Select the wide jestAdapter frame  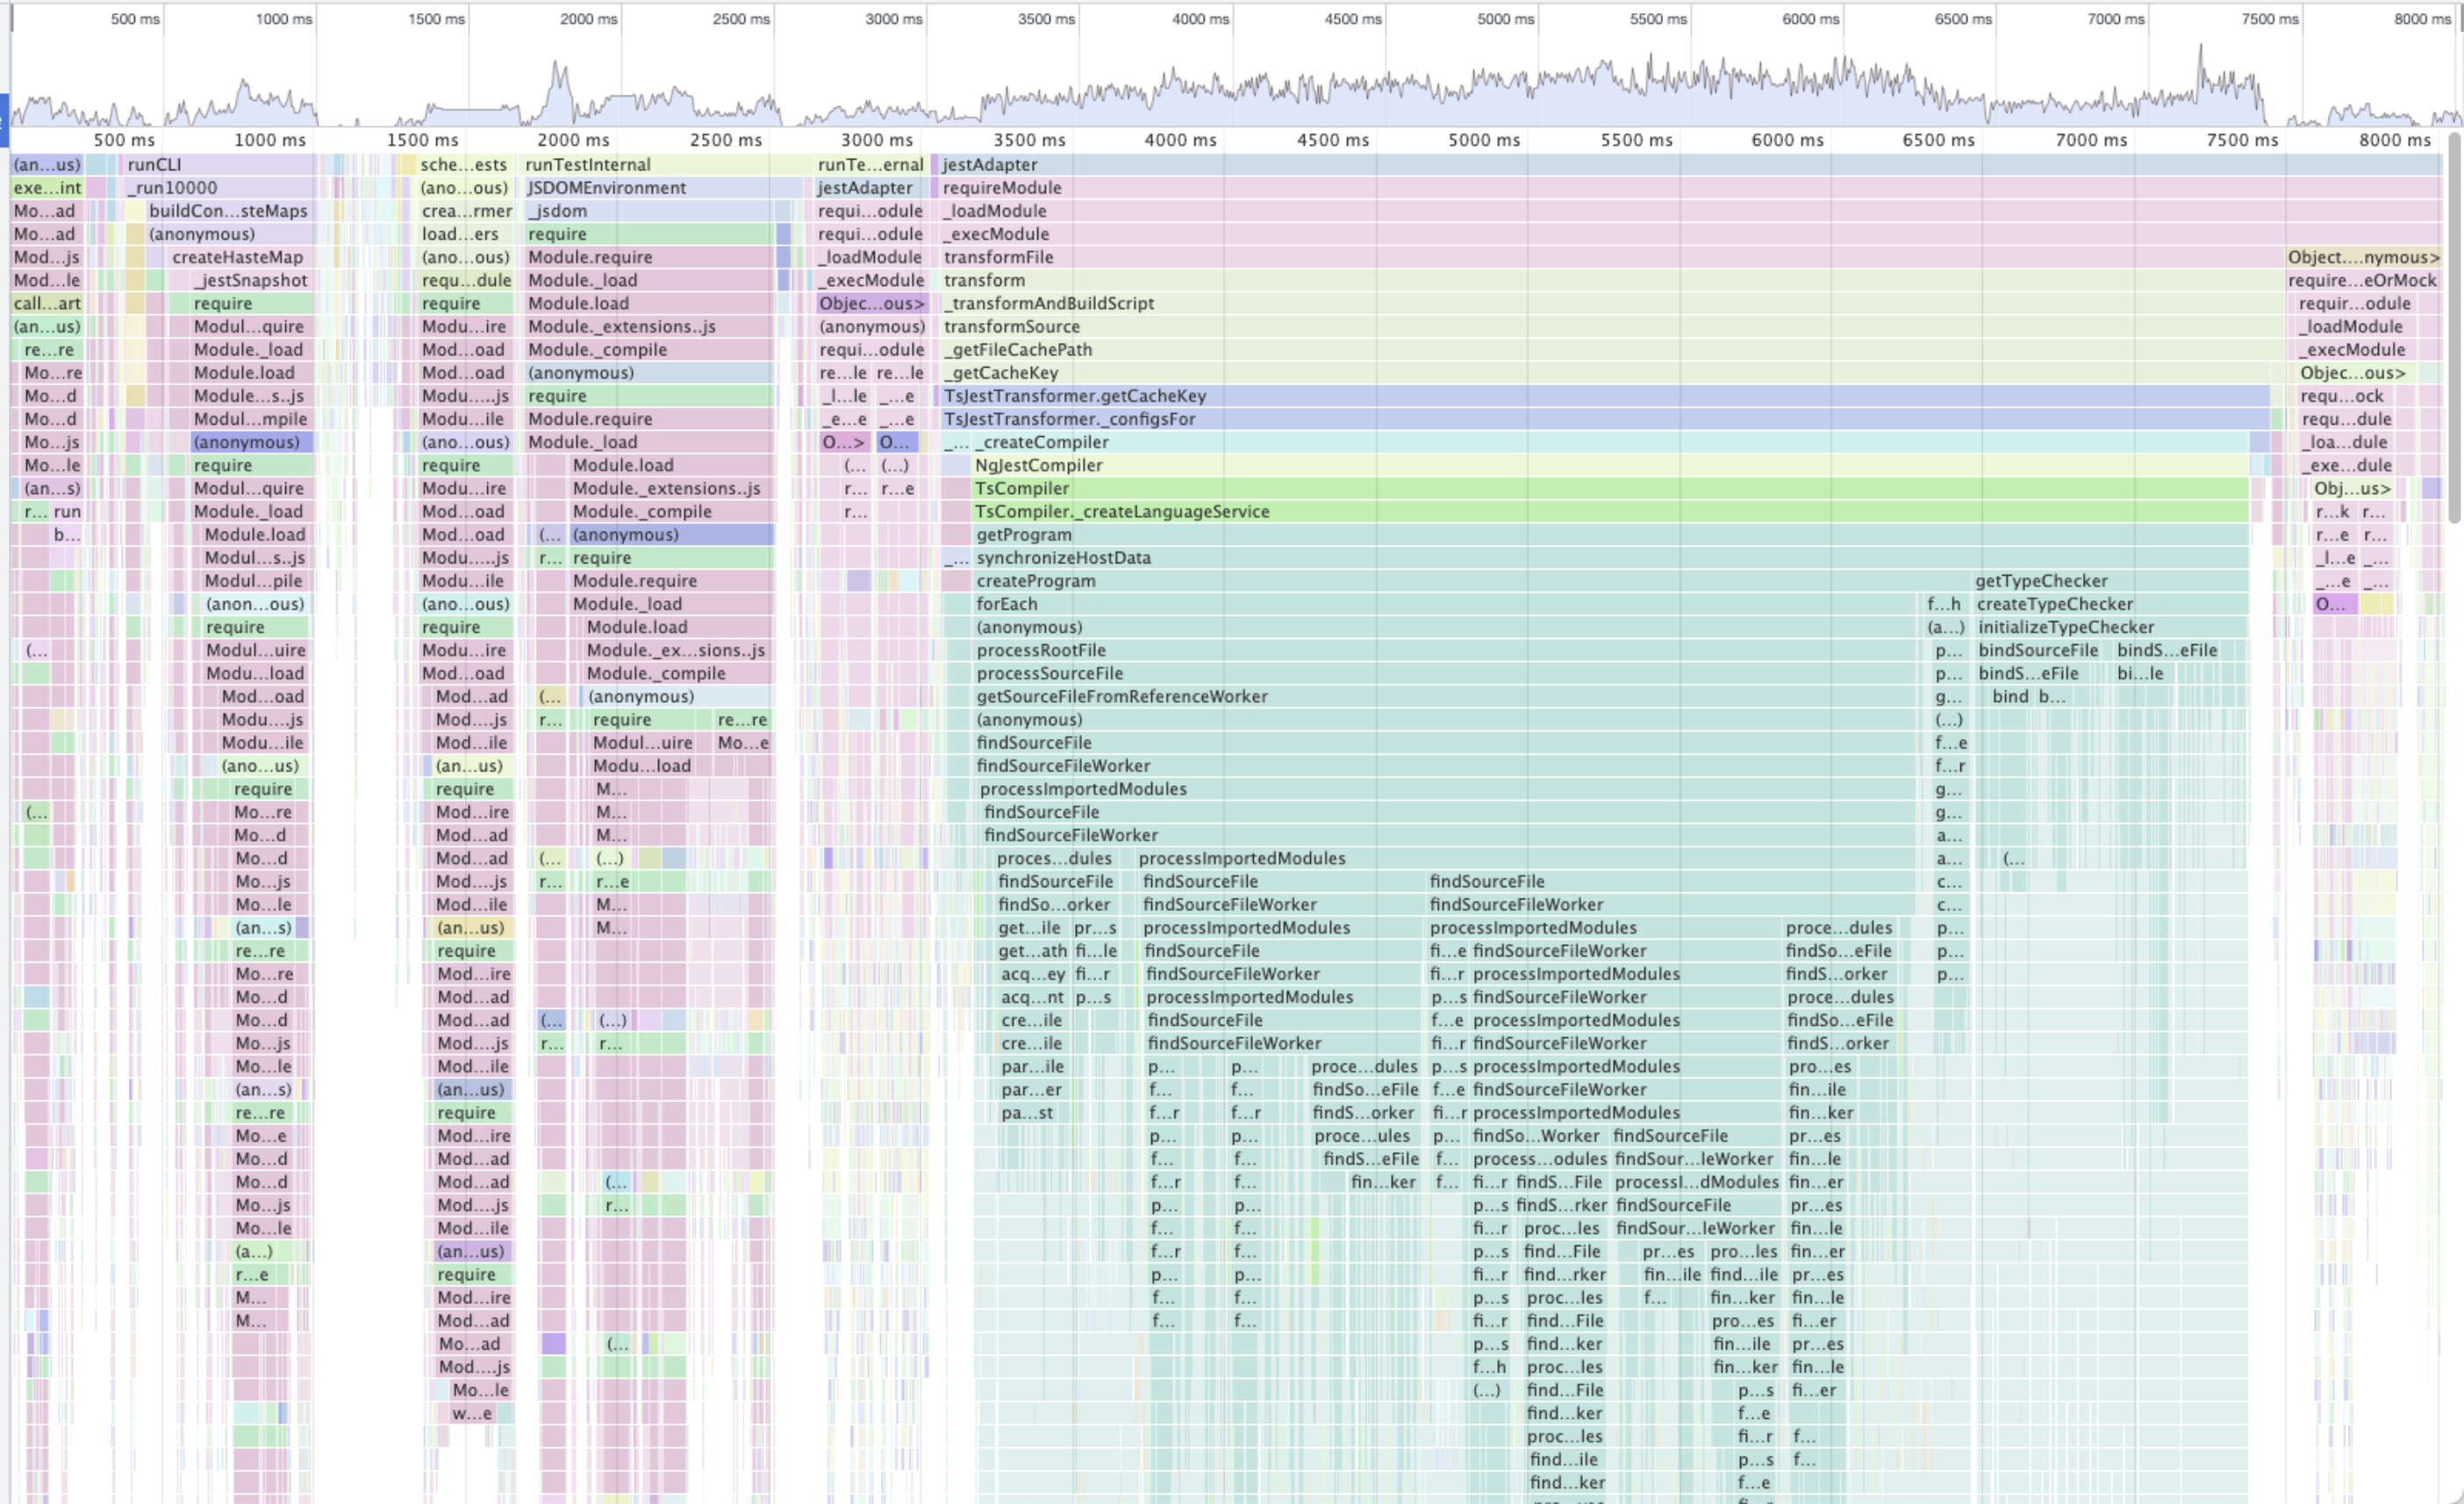click(1690, 165)
